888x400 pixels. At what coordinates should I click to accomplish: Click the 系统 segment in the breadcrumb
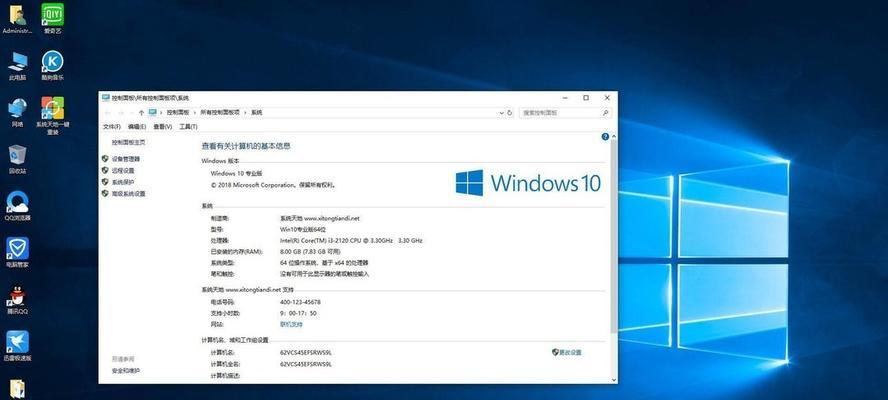(x=257, y=113)
